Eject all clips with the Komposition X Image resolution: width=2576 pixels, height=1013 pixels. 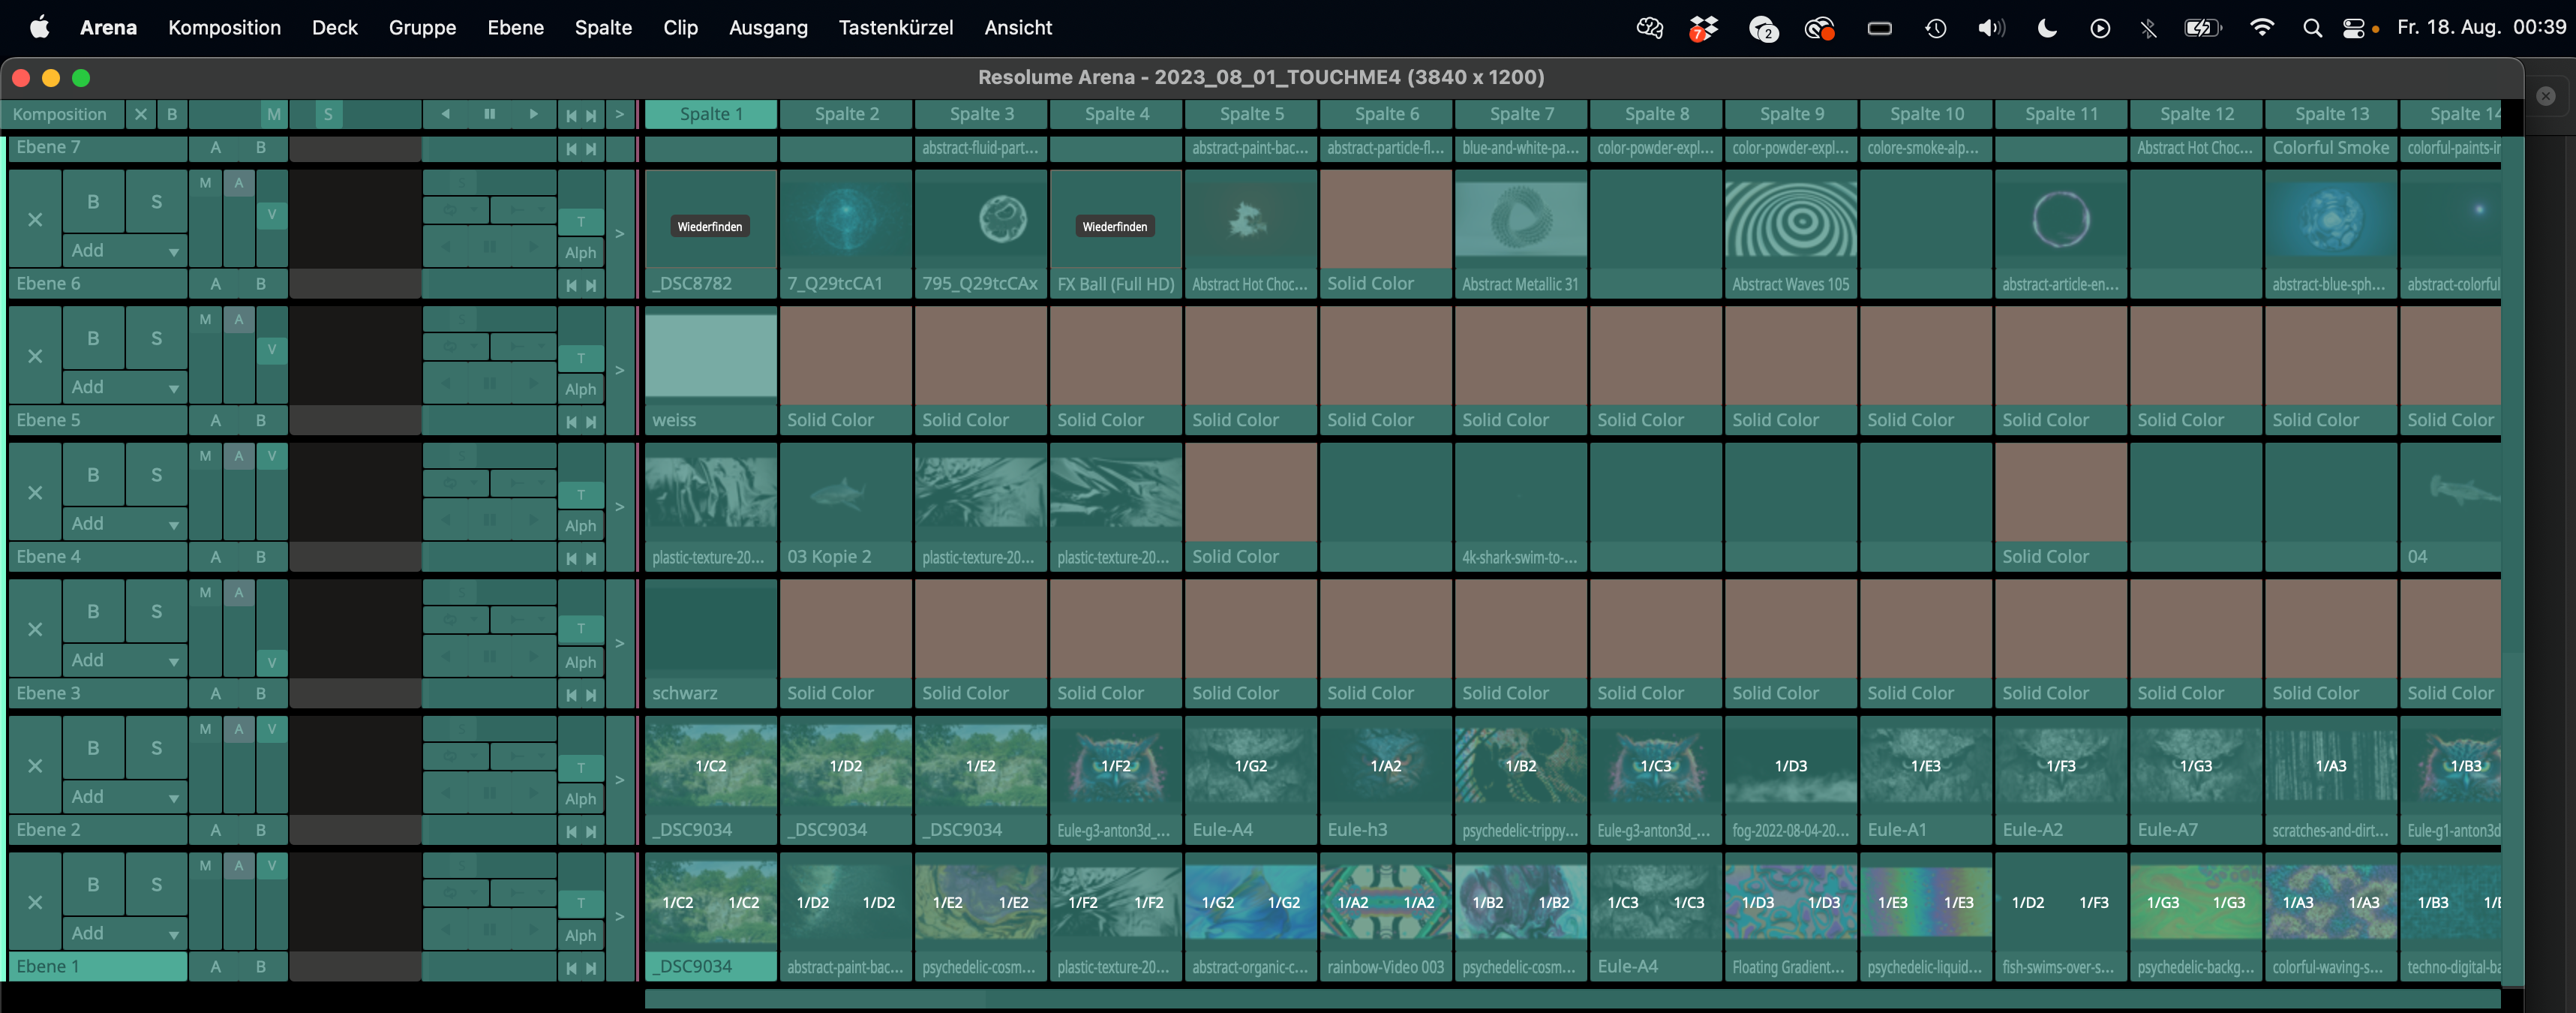click(141, 114)
